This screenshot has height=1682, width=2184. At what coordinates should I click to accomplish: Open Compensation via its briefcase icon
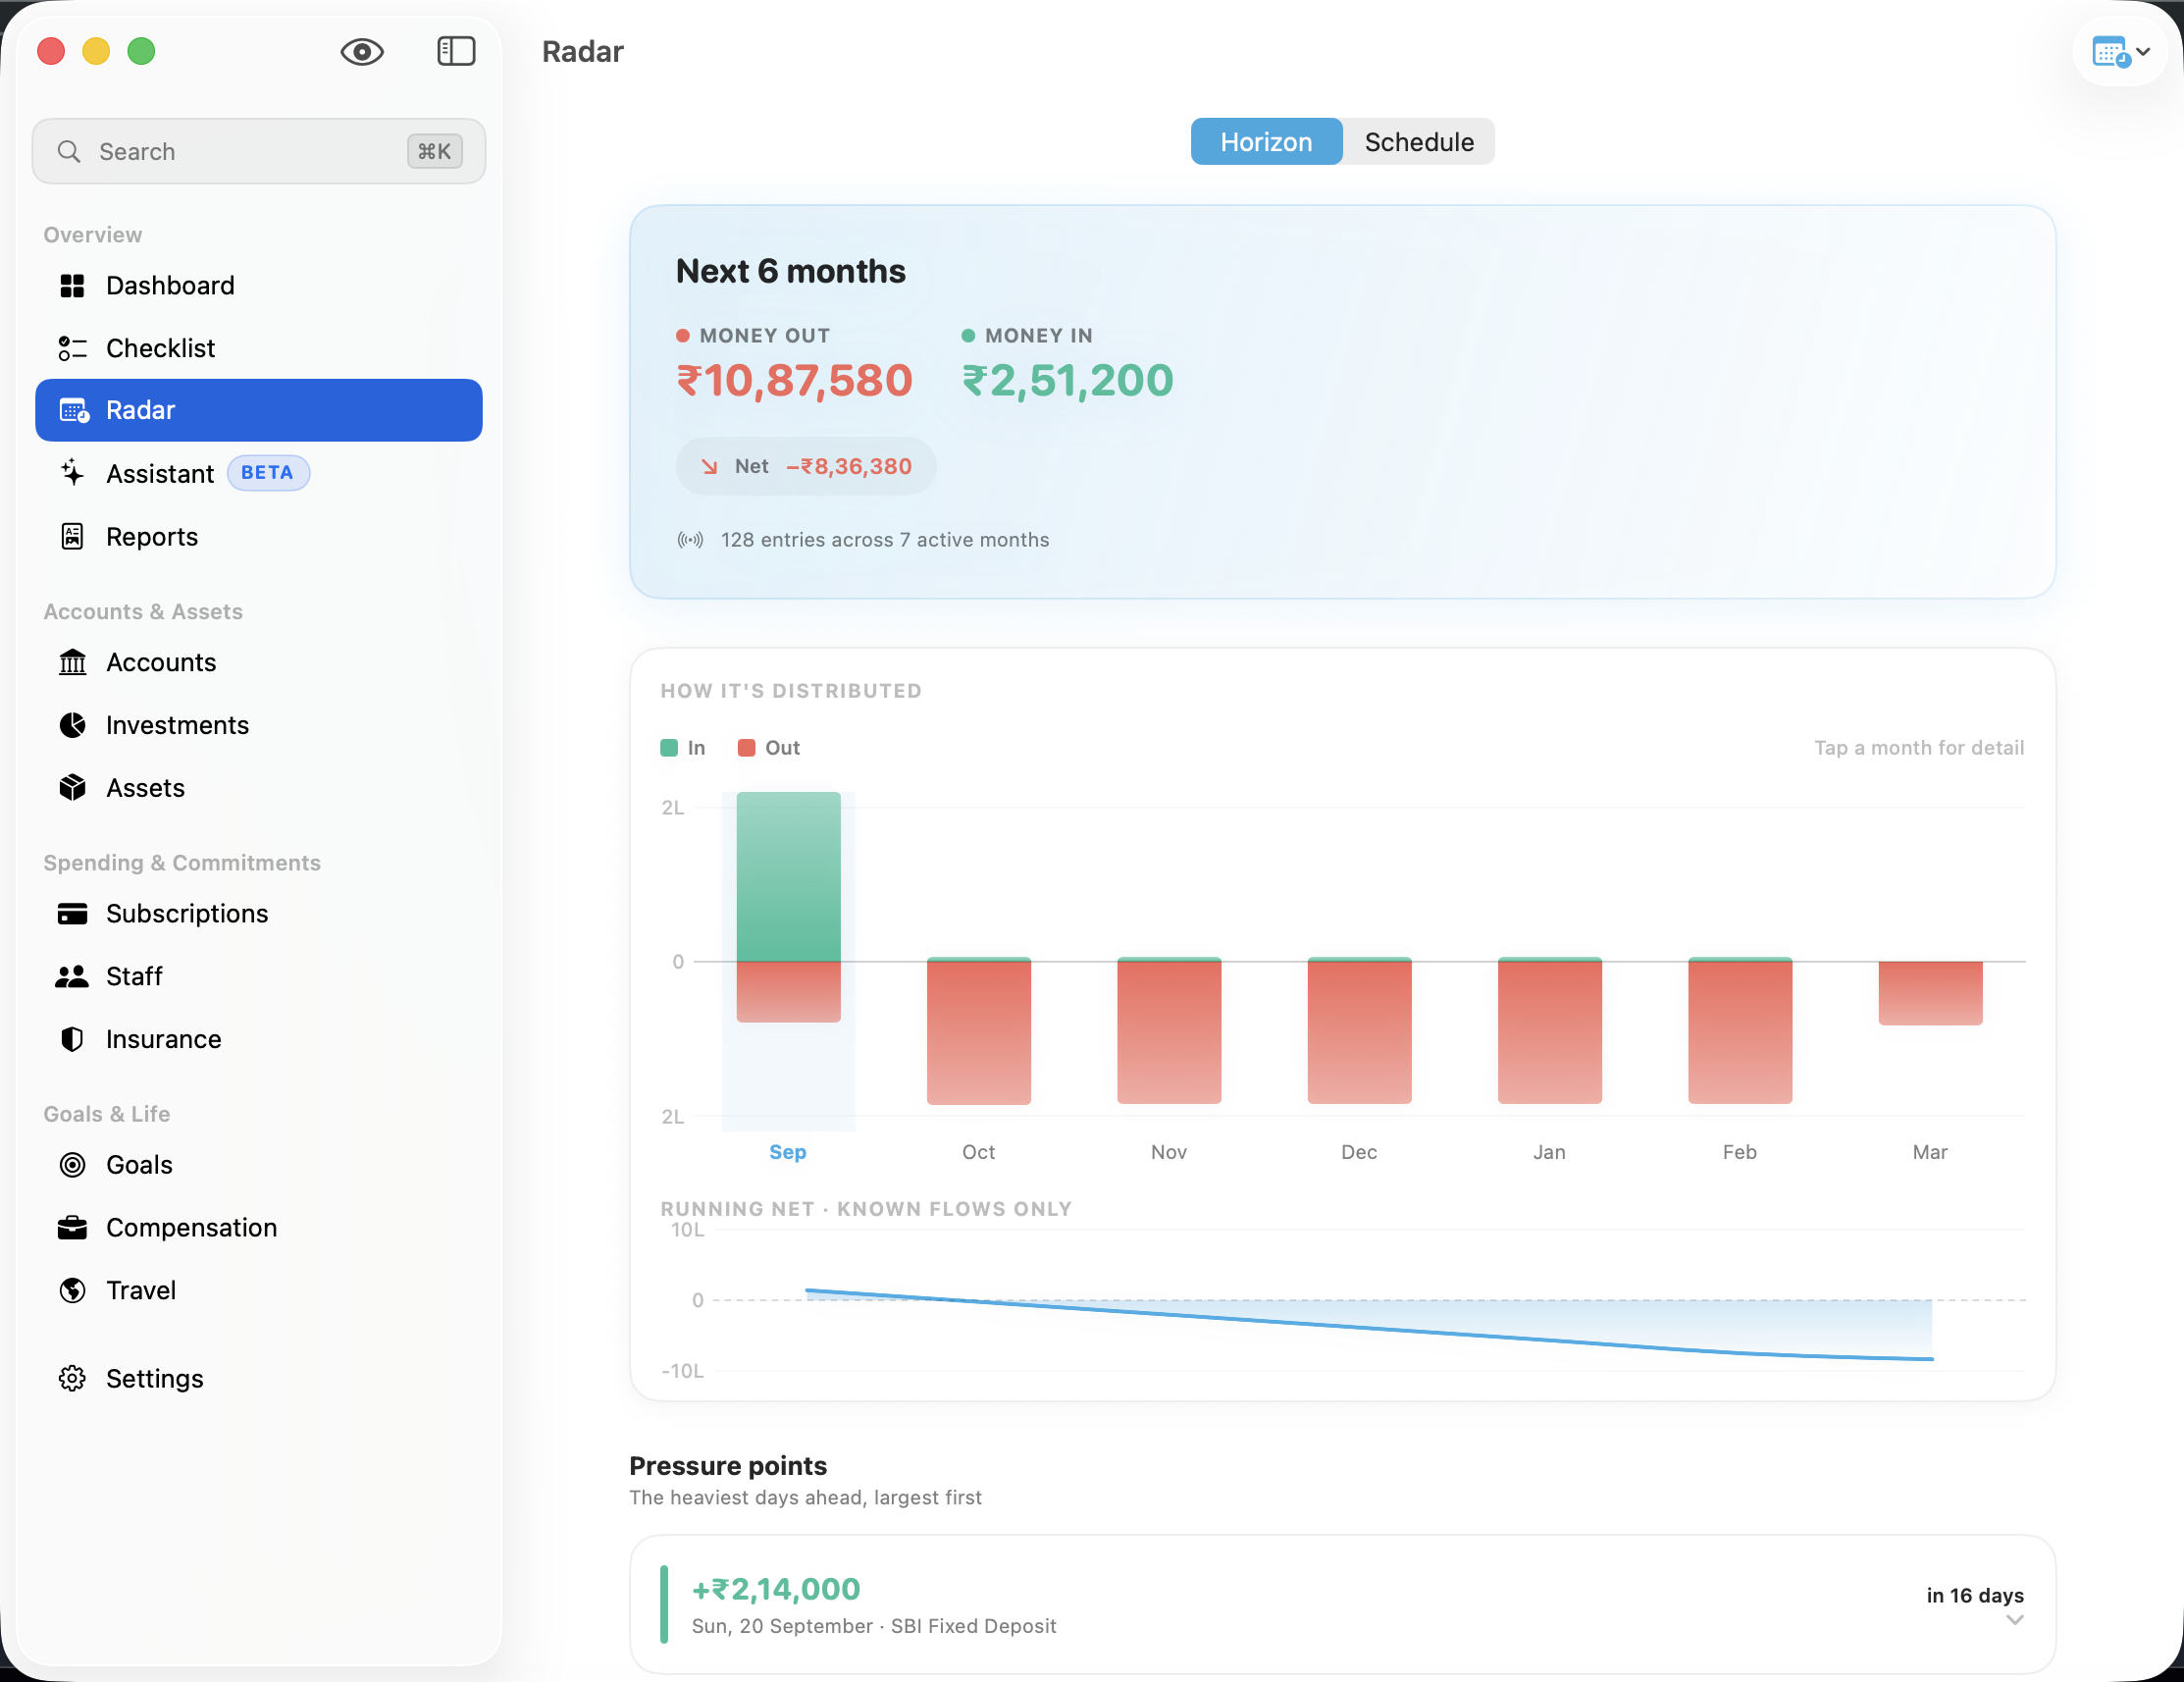pyautogui.click(x=72, y=1228)
